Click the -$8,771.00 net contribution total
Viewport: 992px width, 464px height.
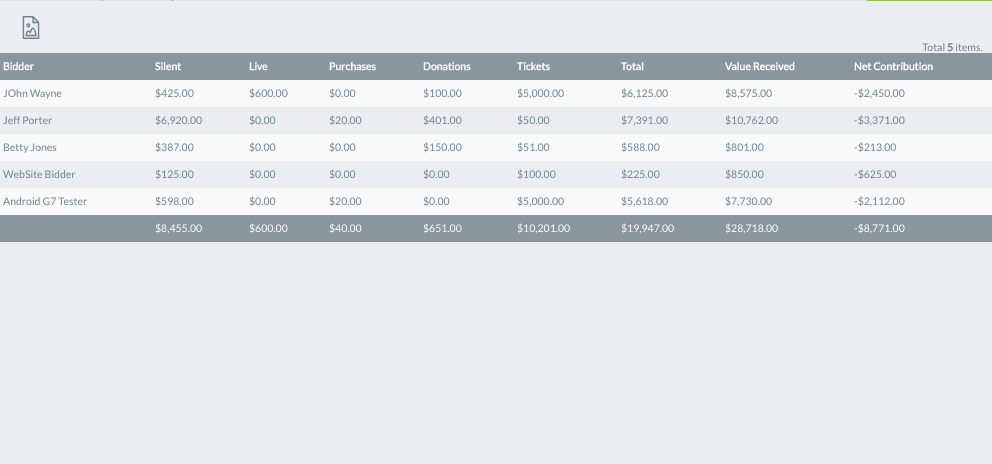coord(879,229)
